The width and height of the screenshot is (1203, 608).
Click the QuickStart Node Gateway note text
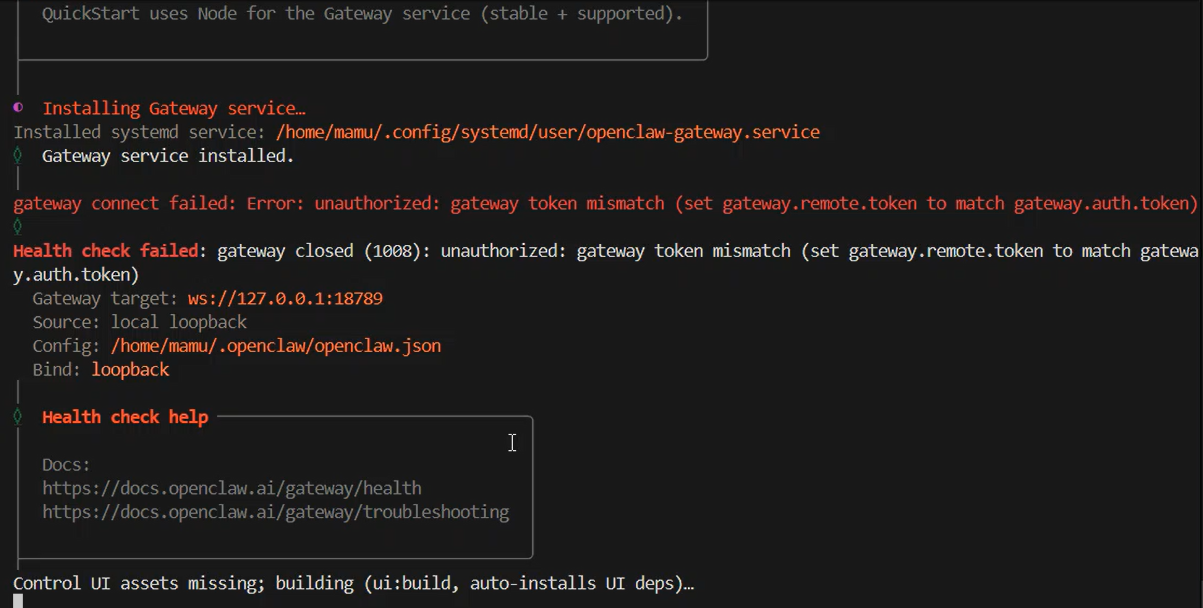(362, 15)
